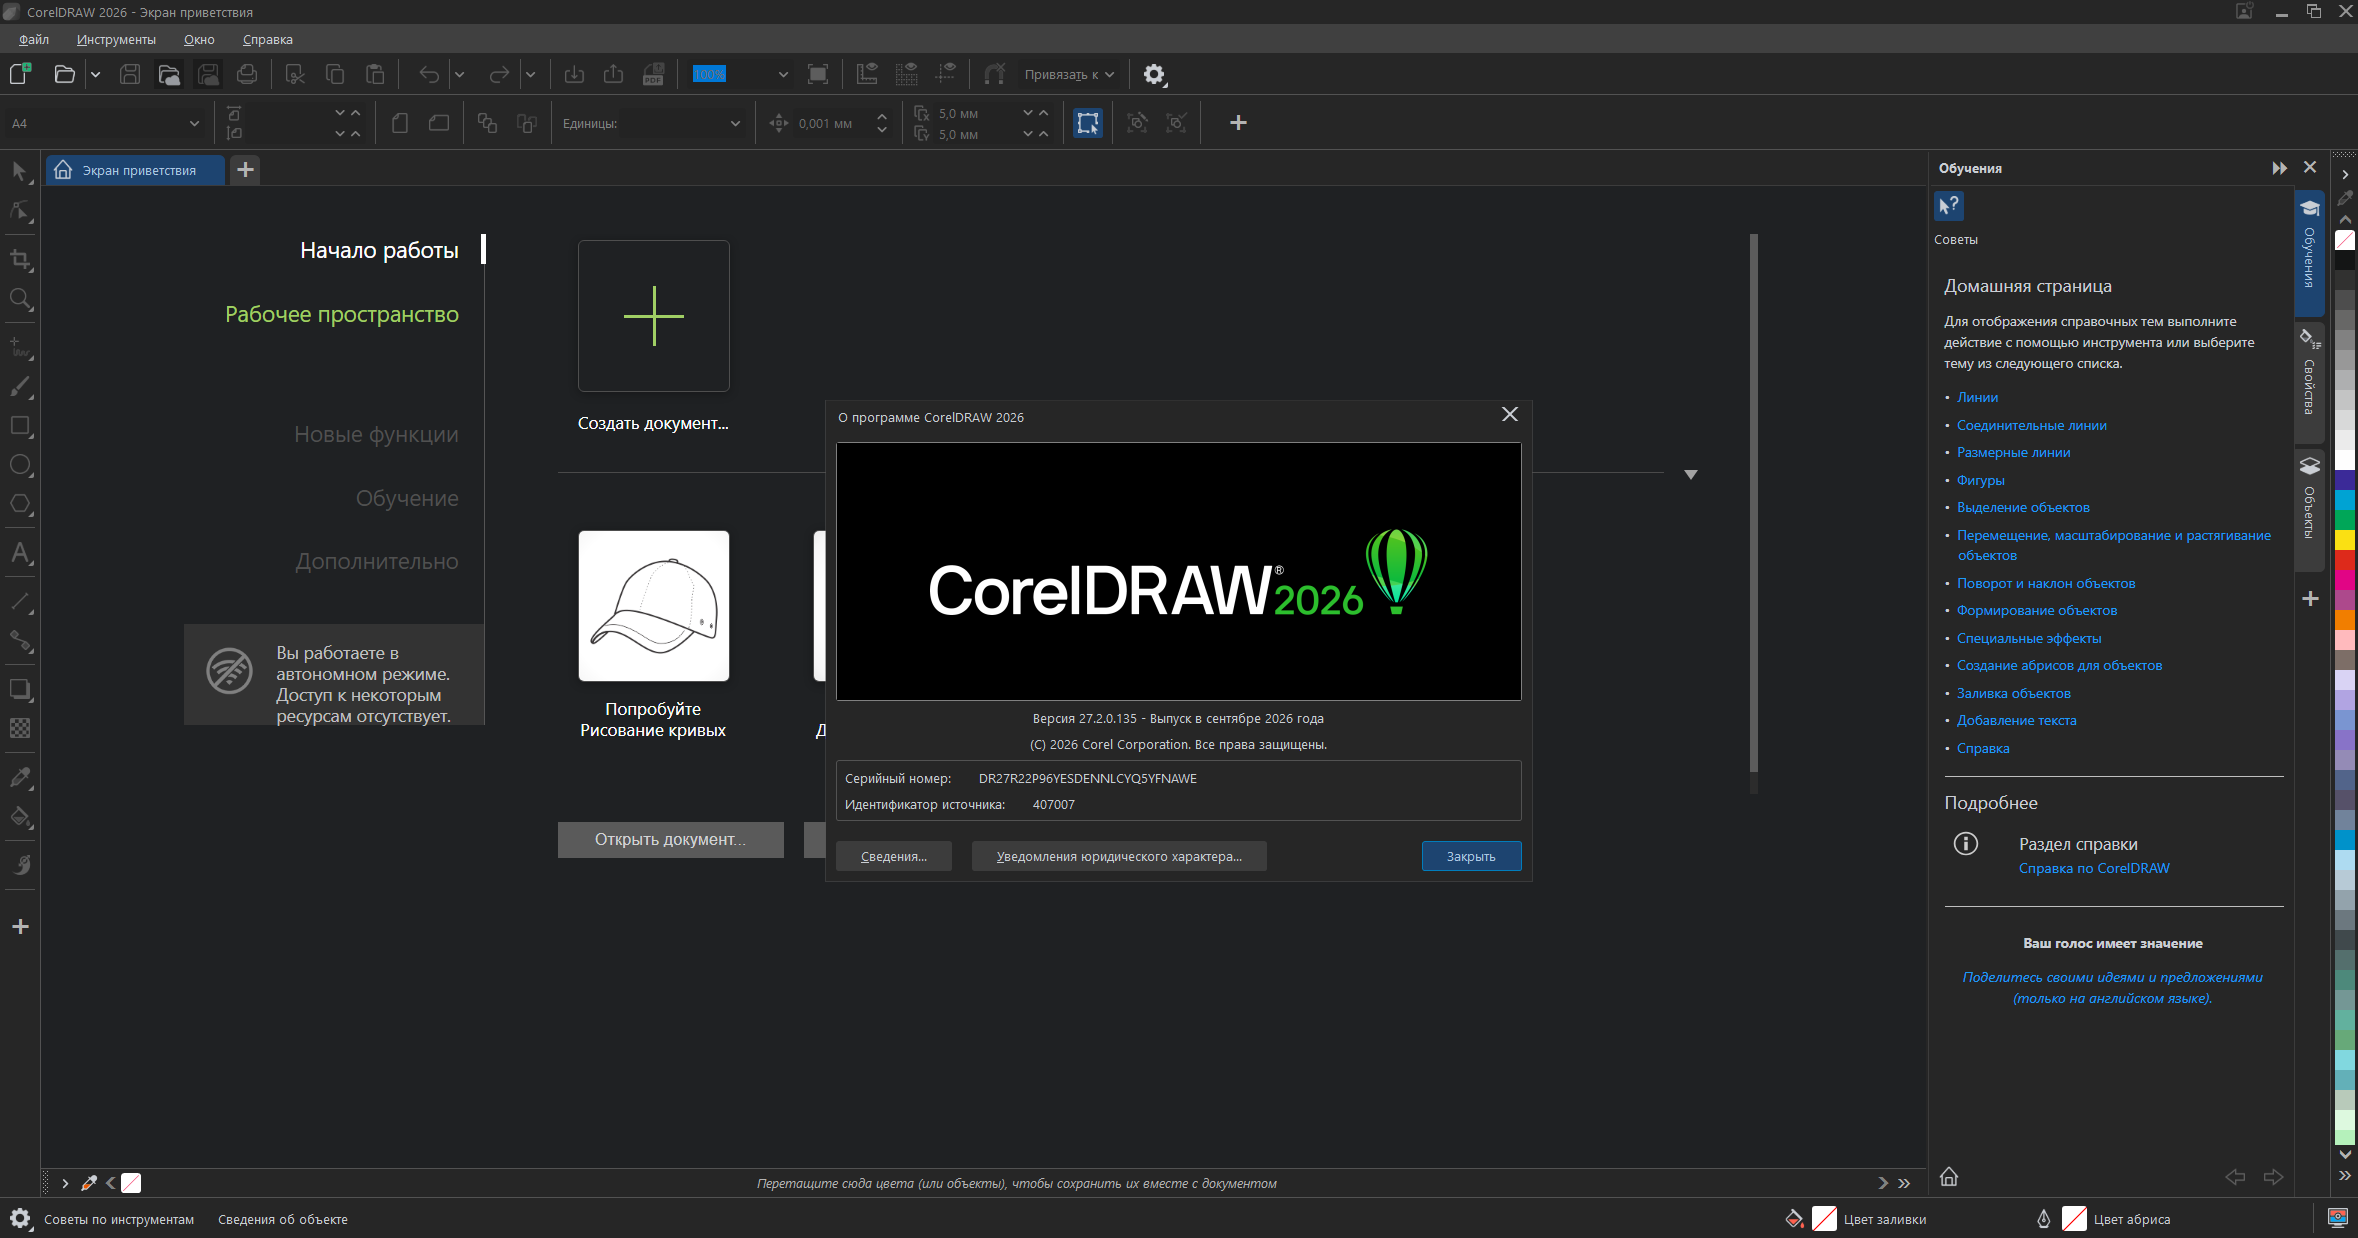
Task: Select the Freehand curve tool in toolbox
Action: point(20,348)
